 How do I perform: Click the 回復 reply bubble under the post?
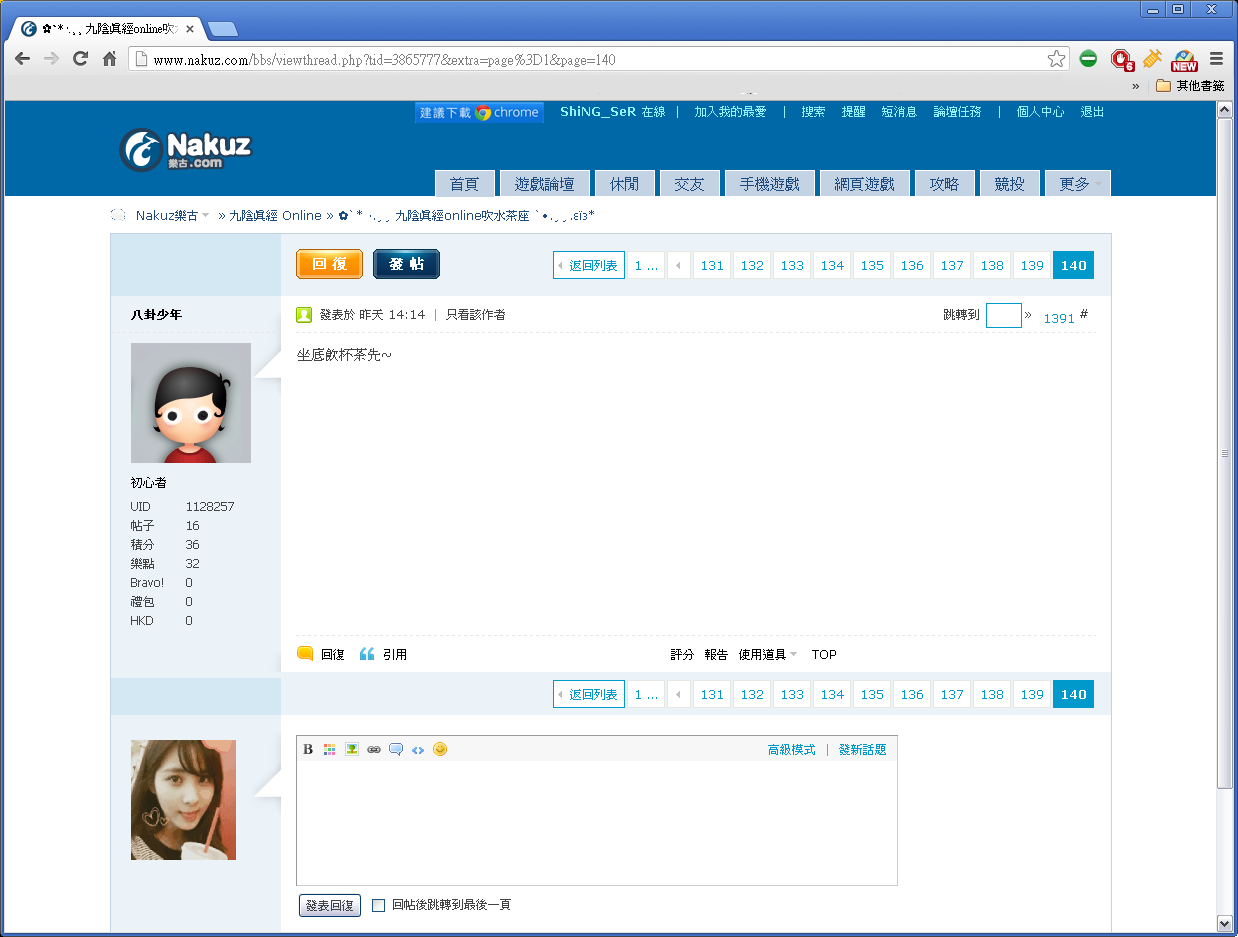(305, 654)
